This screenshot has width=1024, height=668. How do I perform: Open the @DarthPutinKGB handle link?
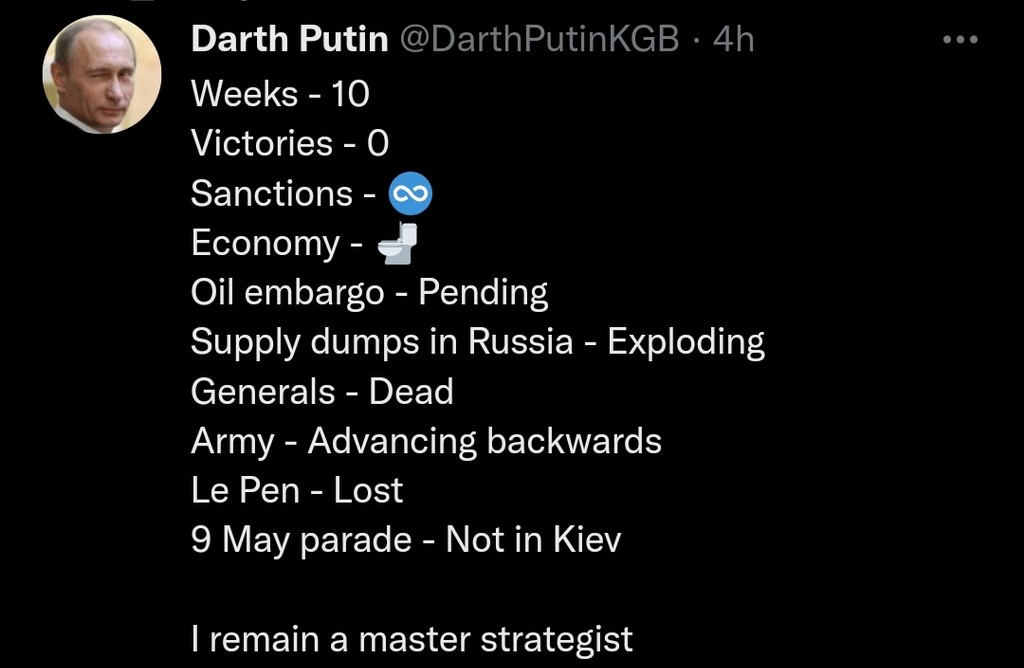(x=540, y=40)
